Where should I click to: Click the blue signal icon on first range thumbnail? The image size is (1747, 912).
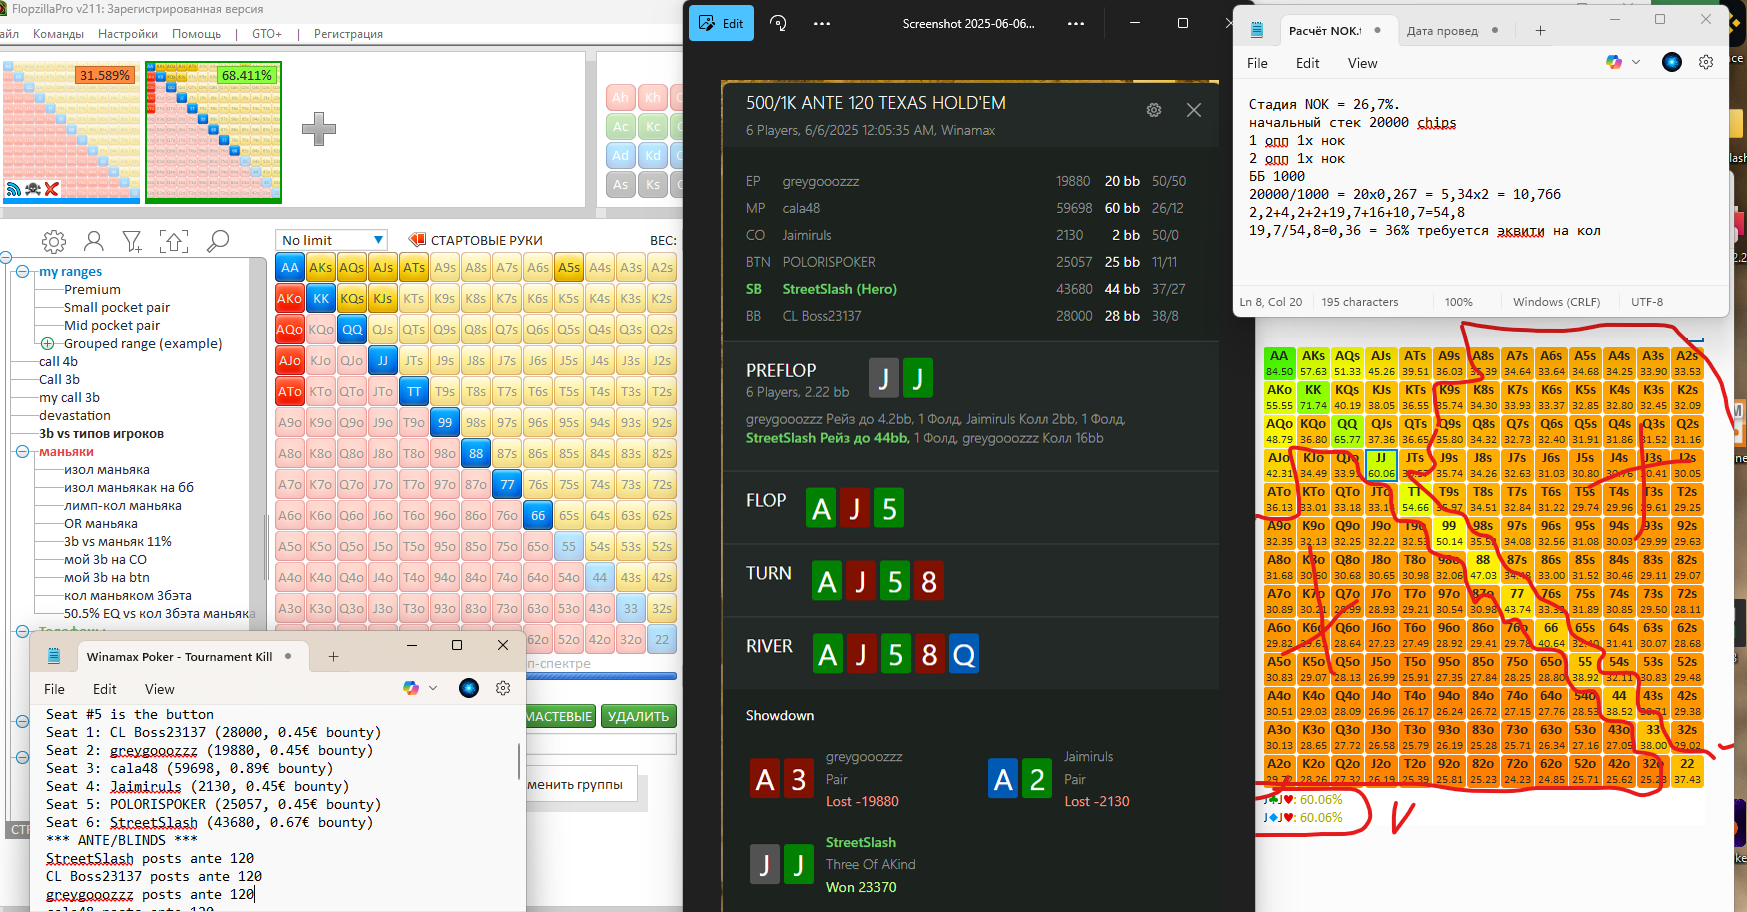pyautogui.click(x=14, y=189)
